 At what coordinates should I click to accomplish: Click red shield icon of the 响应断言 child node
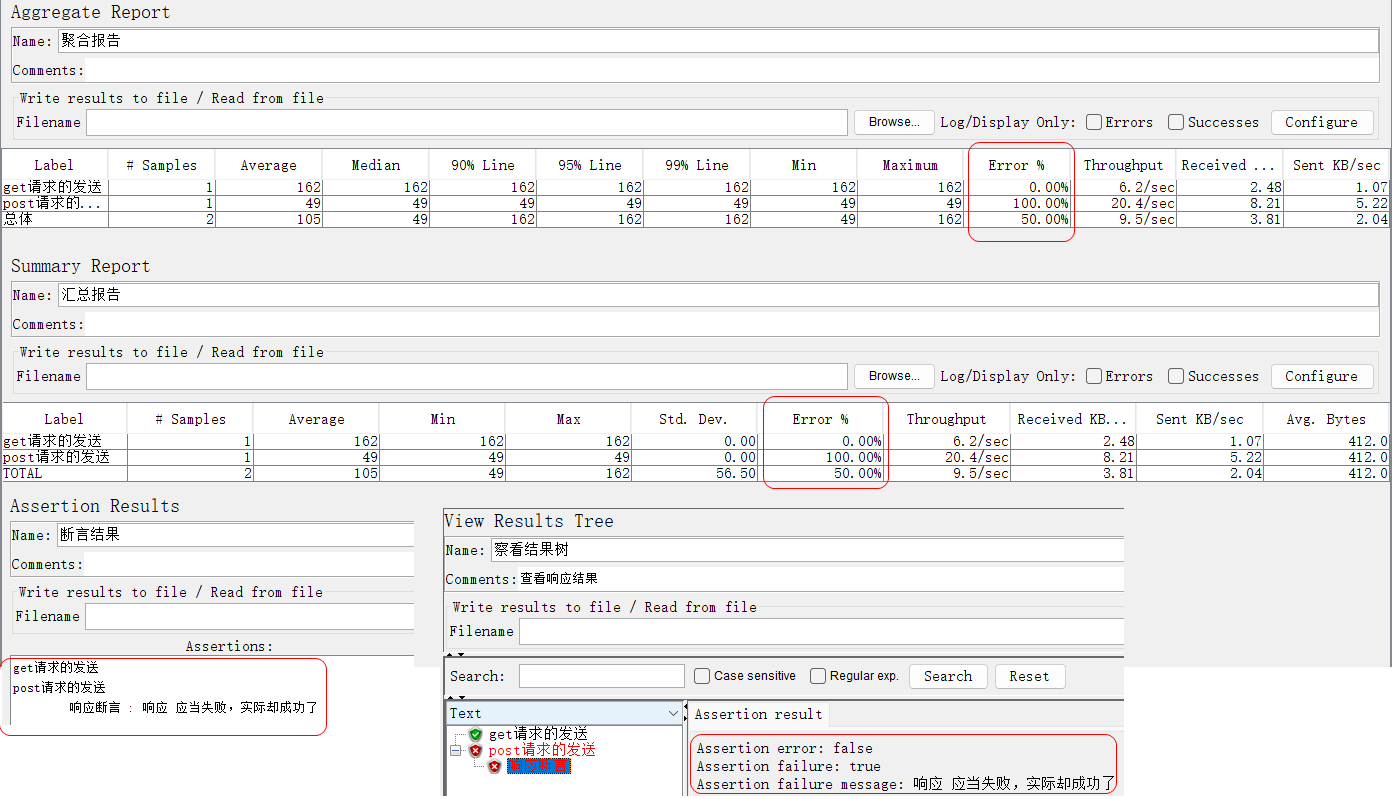pyautogui.click(x=494, y=767)
